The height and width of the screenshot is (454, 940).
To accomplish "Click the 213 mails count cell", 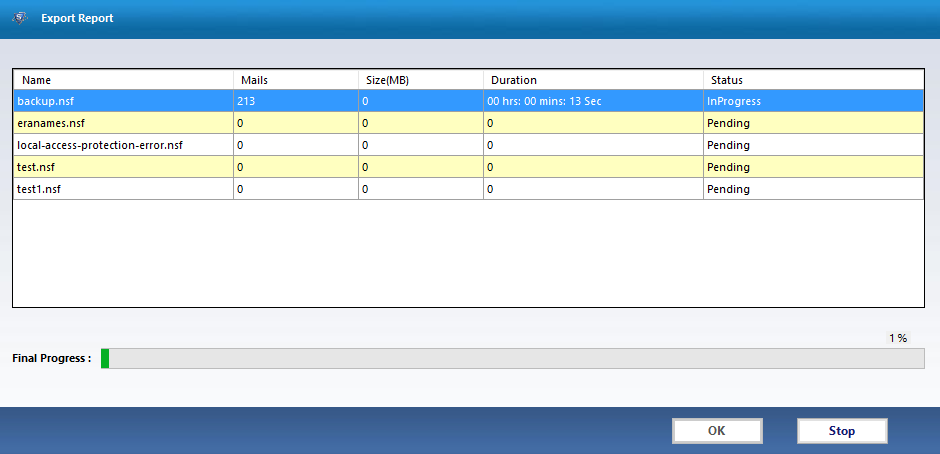I will click(x=296, y=101).
